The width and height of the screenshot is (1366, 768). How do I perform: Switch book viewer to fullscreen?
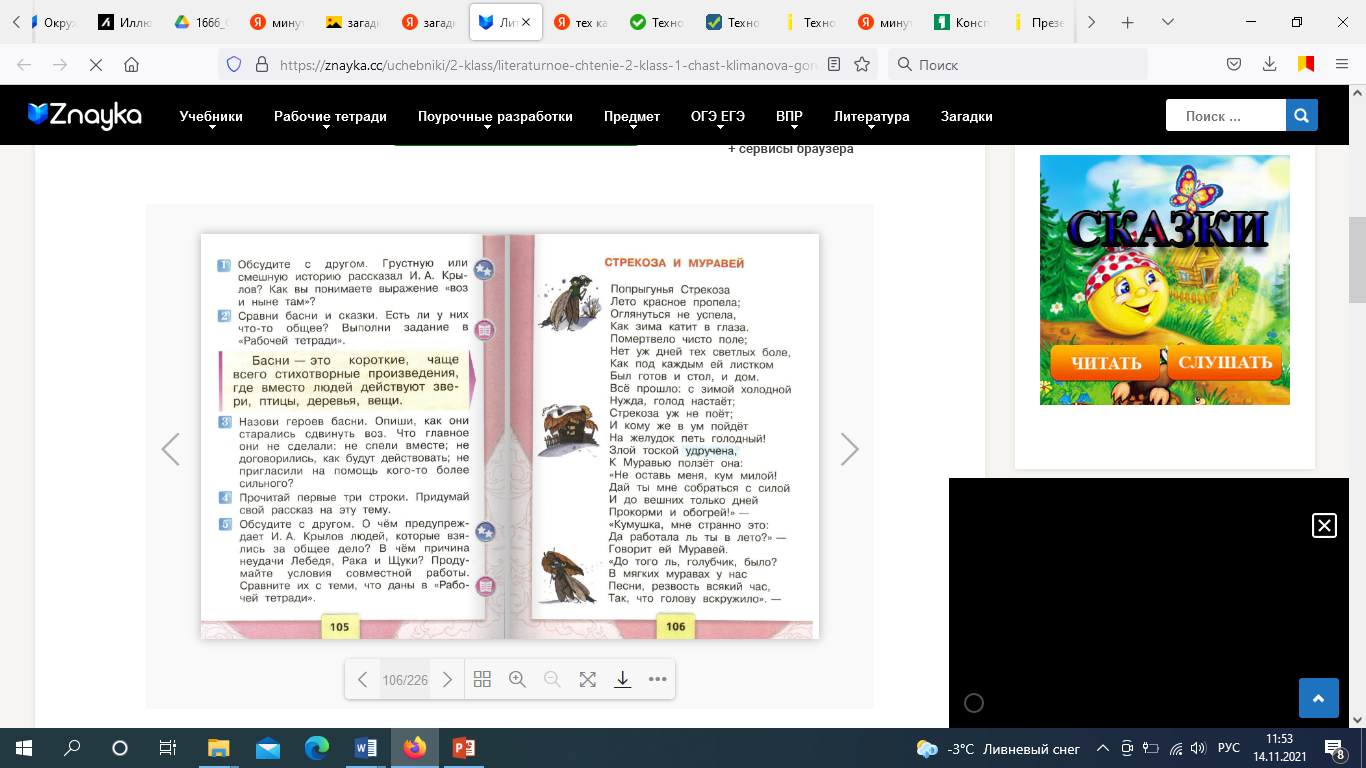tap(587, 680)
